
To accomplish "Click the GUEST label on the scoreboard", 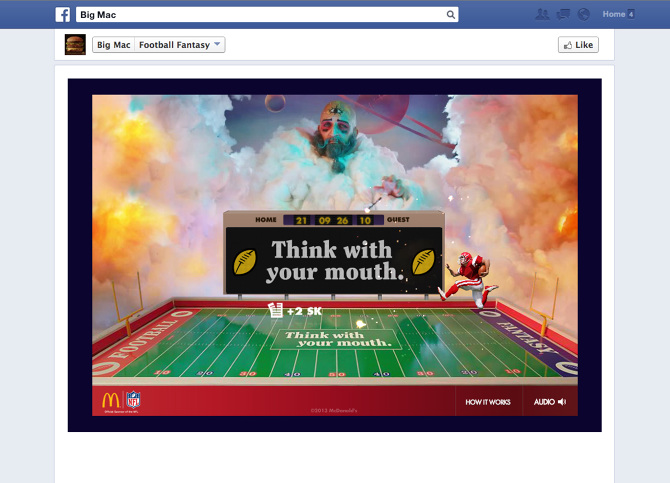I will (x=398, y=219).
